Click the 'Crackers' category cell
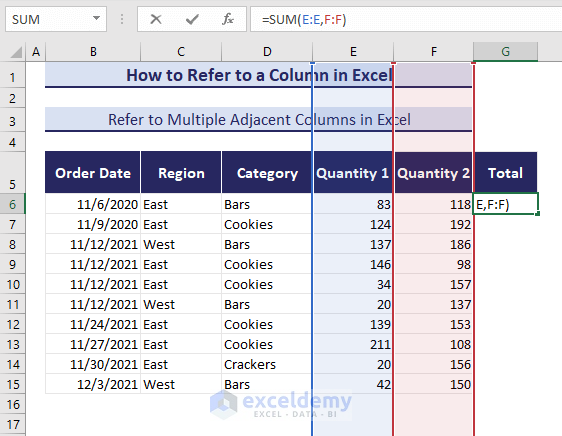The image size is (562, 436). 267,364
